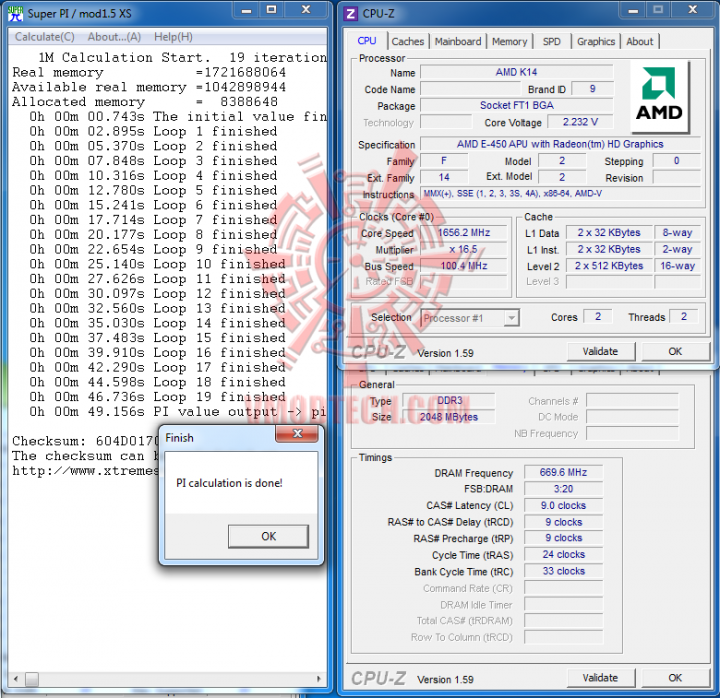720x698 pixels.
Task: Open the Help(H) menu
Action: point(173,37)
